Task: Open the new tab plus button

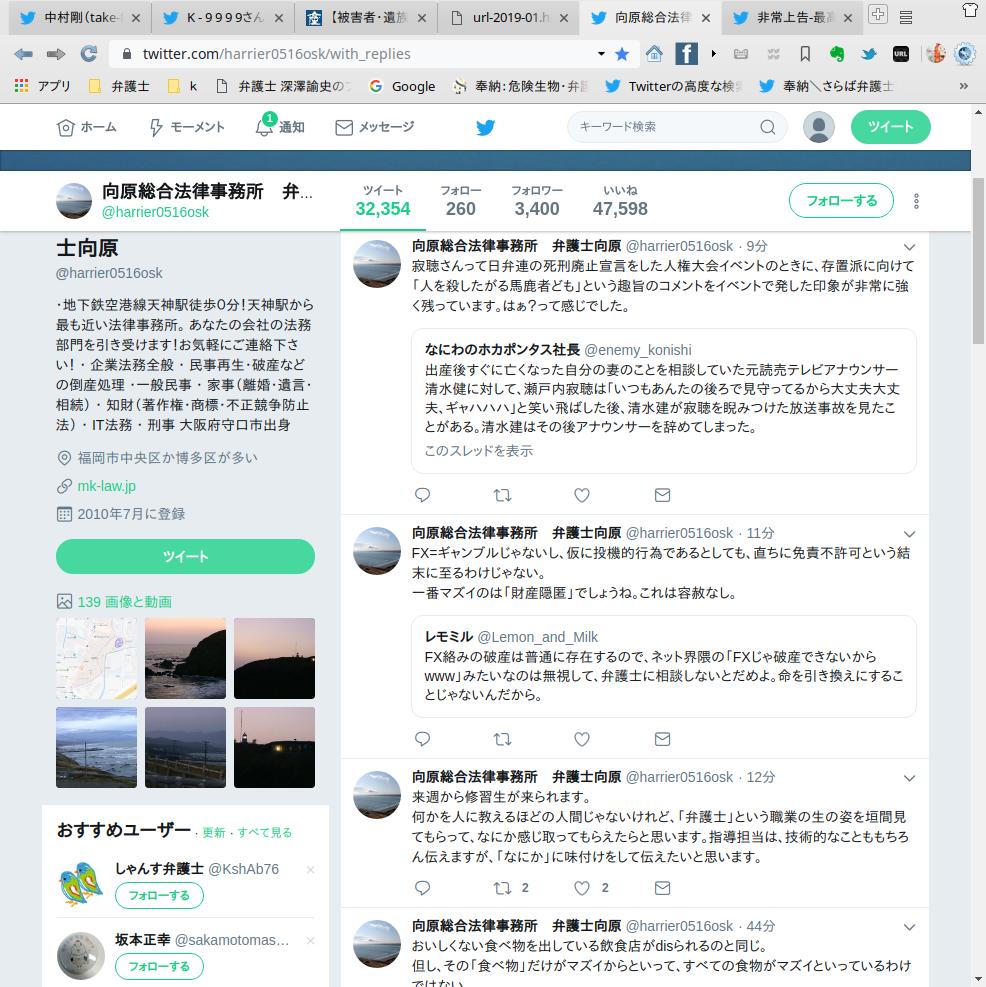Action: pos(877,14)
